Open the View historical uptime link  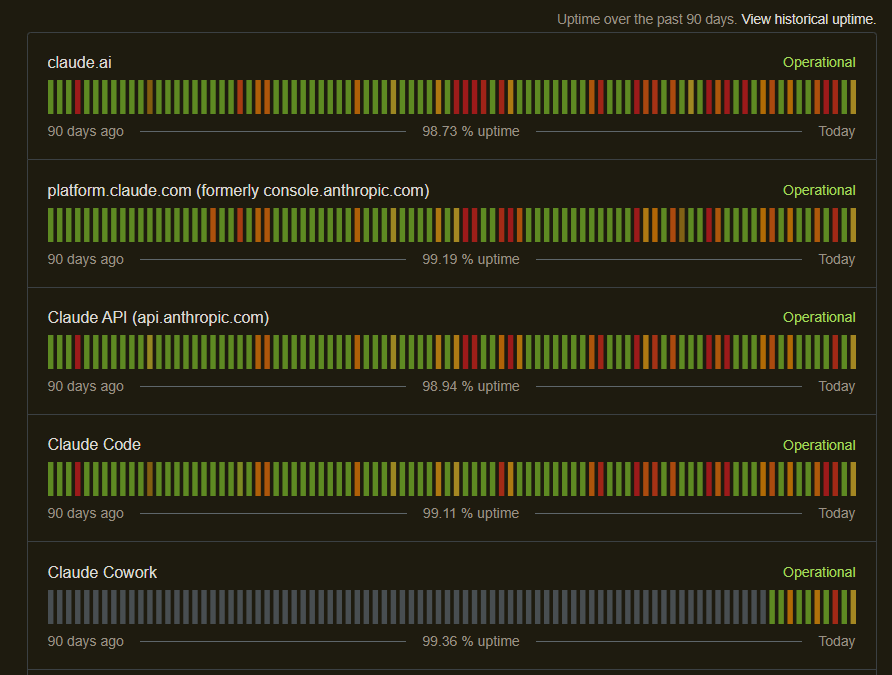point(808,19)
